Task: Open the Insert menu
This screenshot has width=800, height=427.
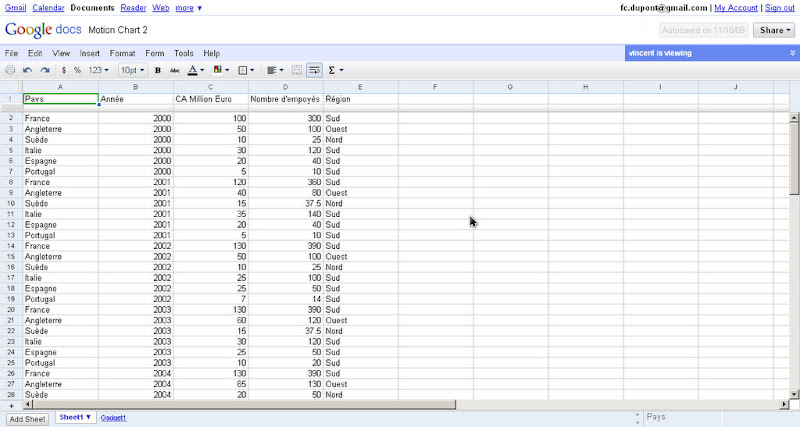Action: click(x=89, y=53)
